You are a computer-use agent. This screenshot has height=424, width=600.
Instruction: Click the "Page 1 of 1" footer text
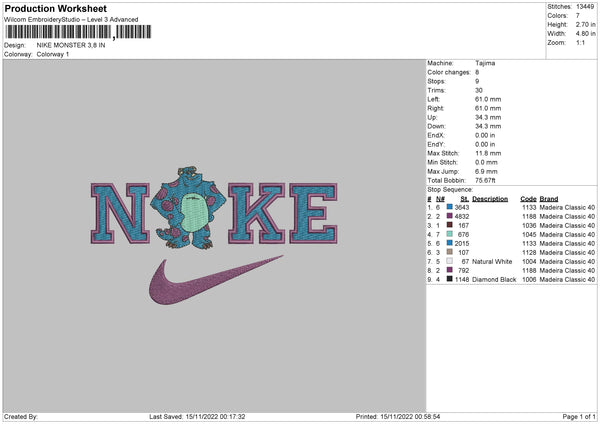coord(579,416)
